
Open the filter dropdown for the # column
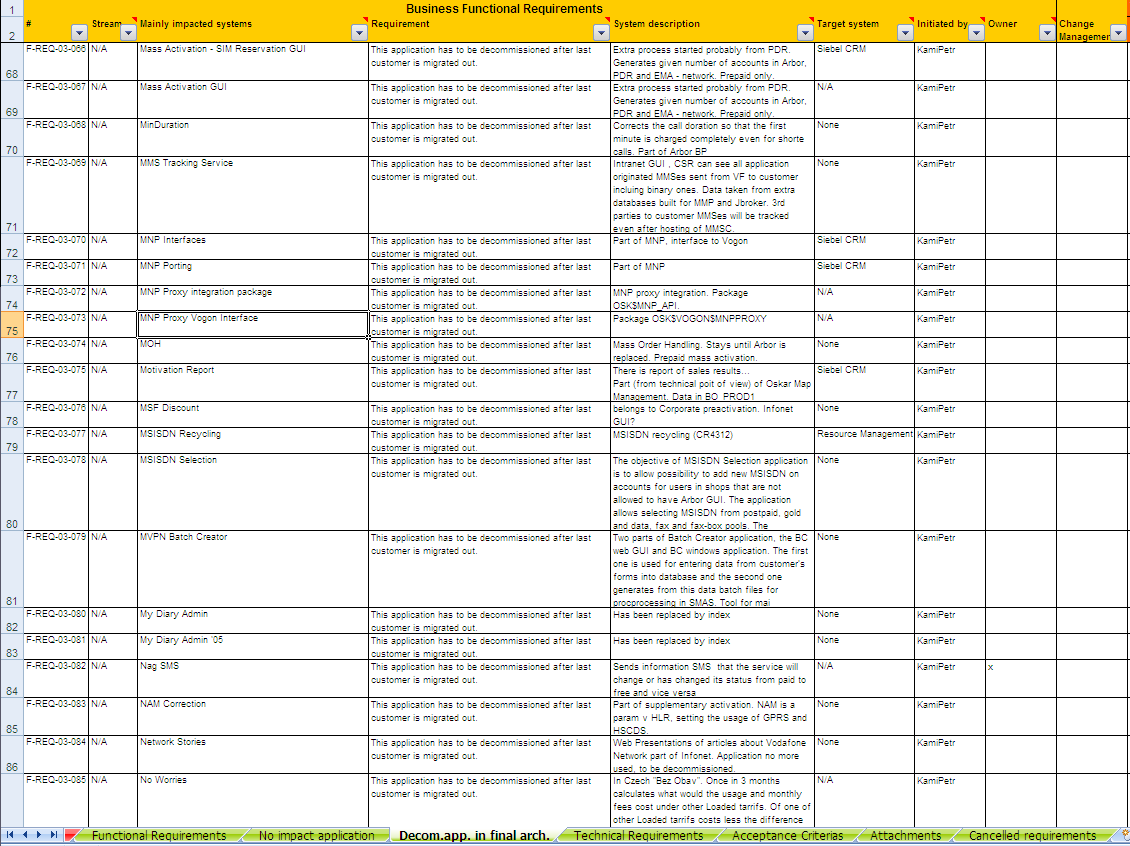pyautogui.click(x=79, y=33)
